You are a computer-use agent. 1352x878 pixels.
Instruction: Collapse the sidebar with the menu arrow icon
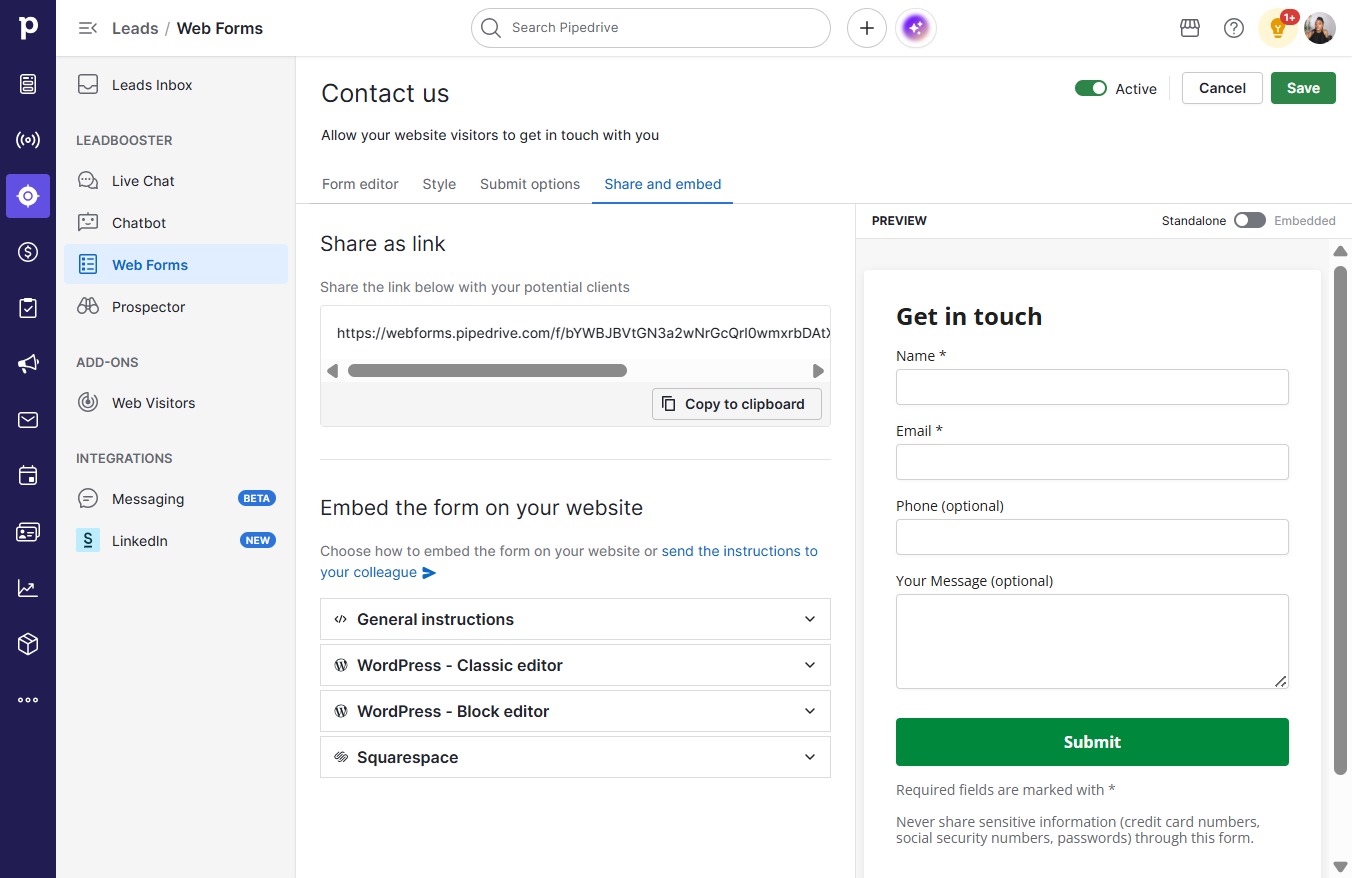[88, 28]
